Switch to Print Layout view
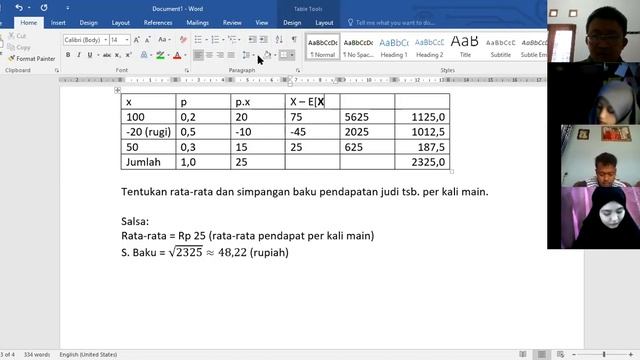640x360 pixels. (542, 354)
